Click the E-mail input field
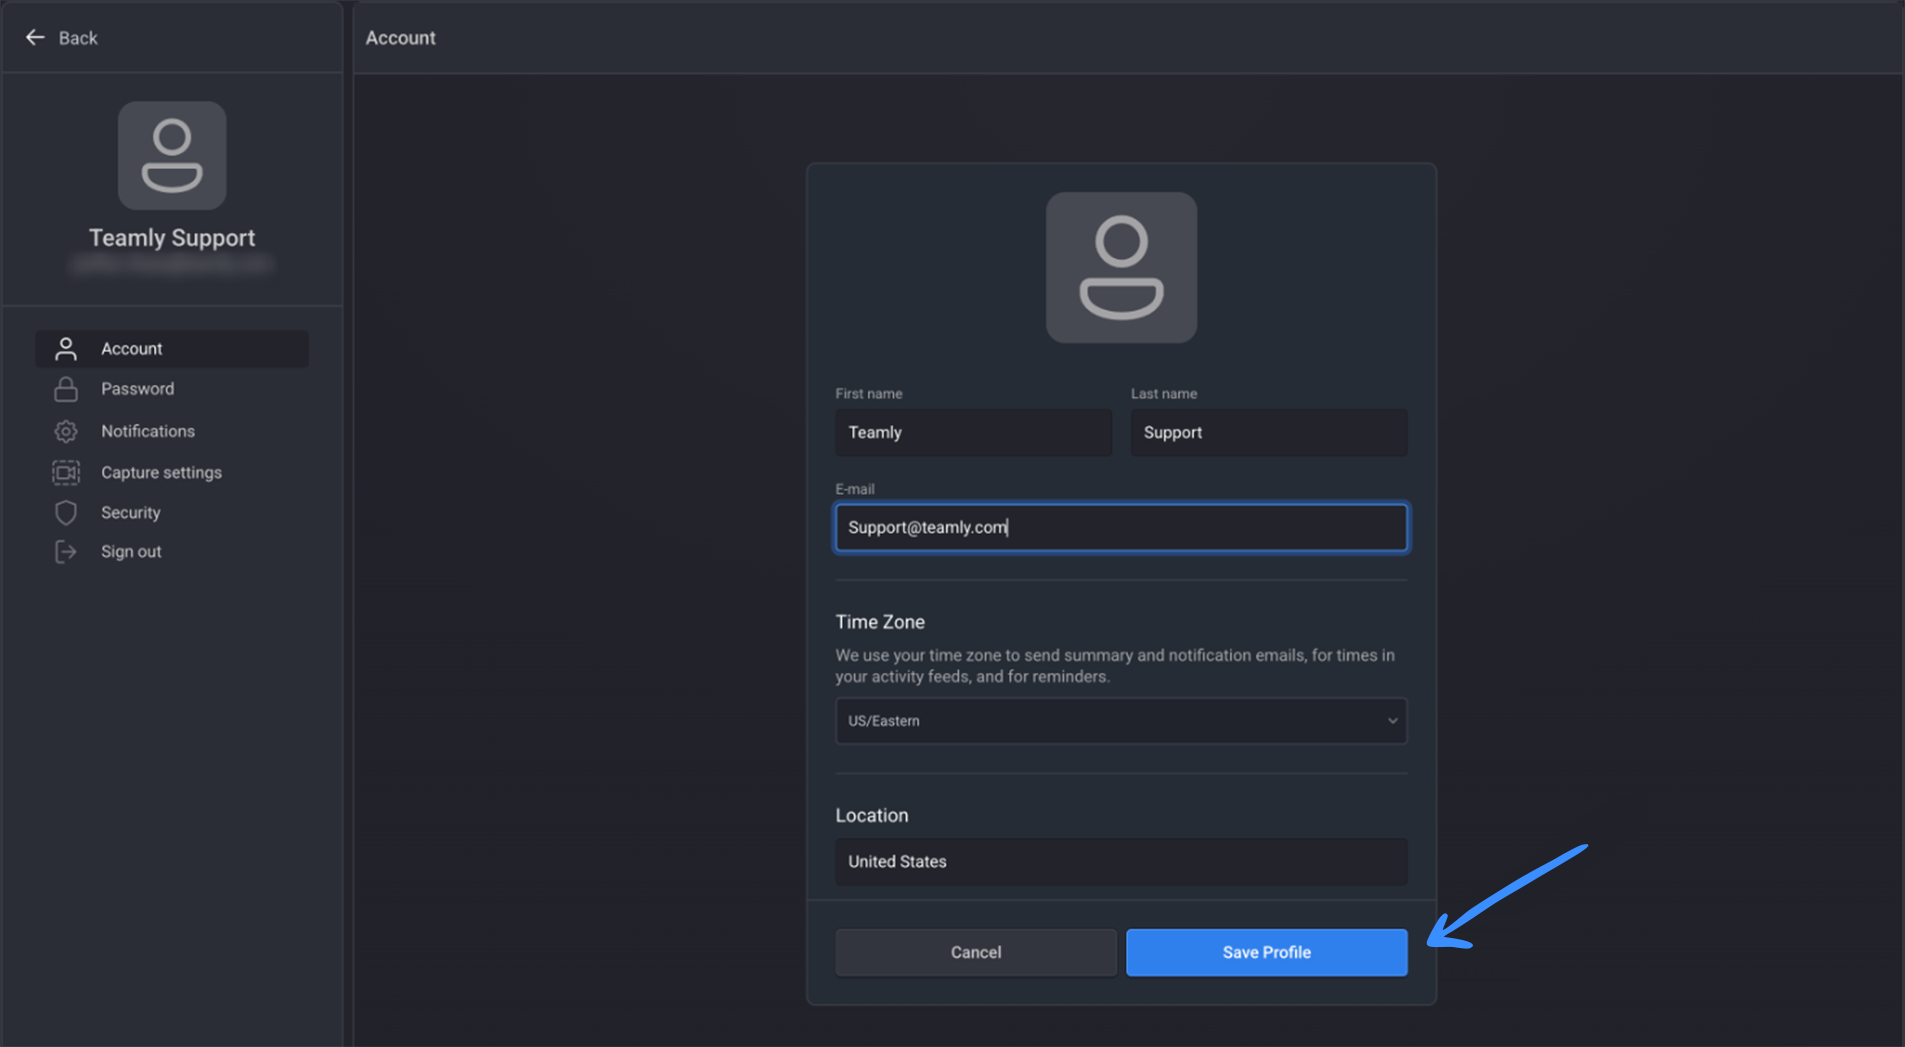1905x1047 pixels. pyautogui.click(x=1121, y=527)
